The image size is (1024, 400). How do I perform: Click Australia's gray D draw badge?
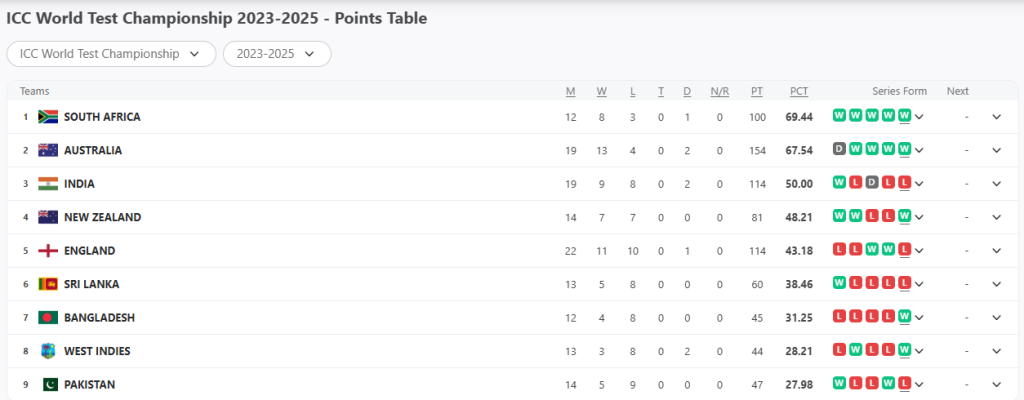pyautogui.click(x=839, y=149)
